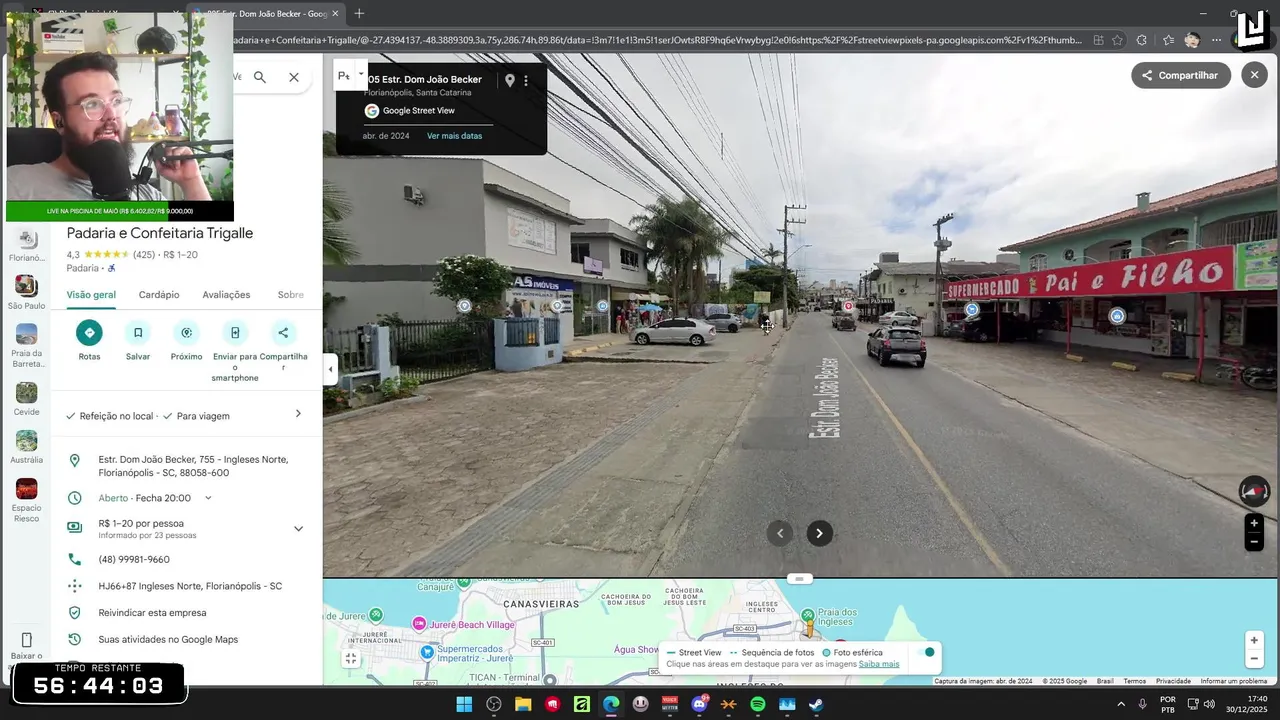Screen dimensions: 1280x720
Task: Click the Jurerê Beach Village map marker
Action: point(421,624)
